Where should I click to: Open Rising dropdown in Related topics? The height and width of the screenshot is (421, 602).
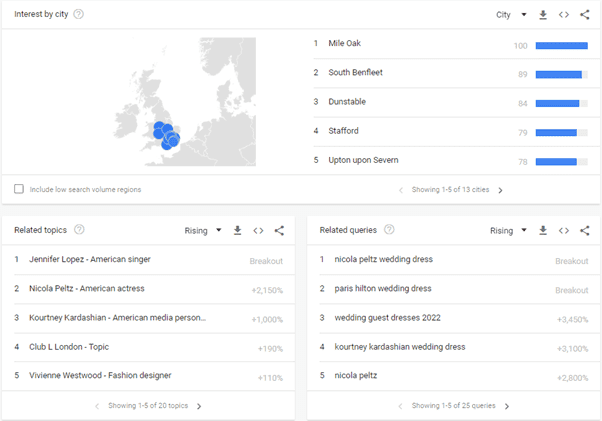click(x=203, y=230)
